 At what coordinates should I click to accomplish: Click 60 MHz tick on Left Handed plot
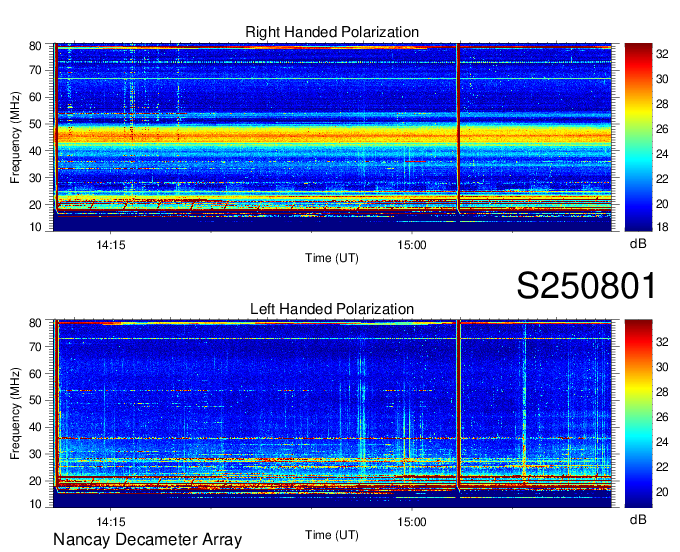click(x=35, y=374)
